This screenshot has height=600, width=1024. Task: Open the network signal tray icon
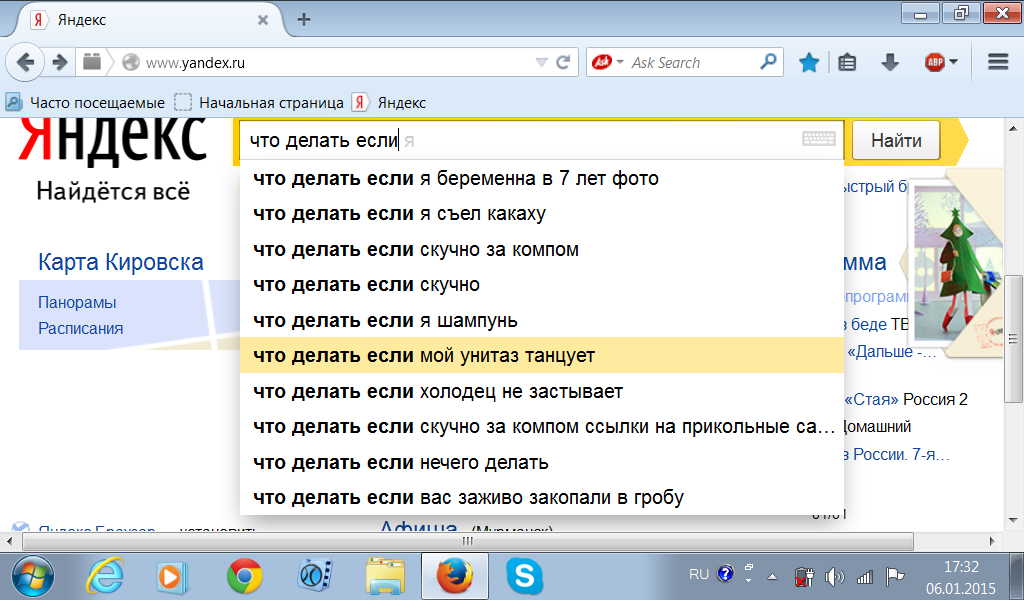pyautogui.click(x=865, y=576)
